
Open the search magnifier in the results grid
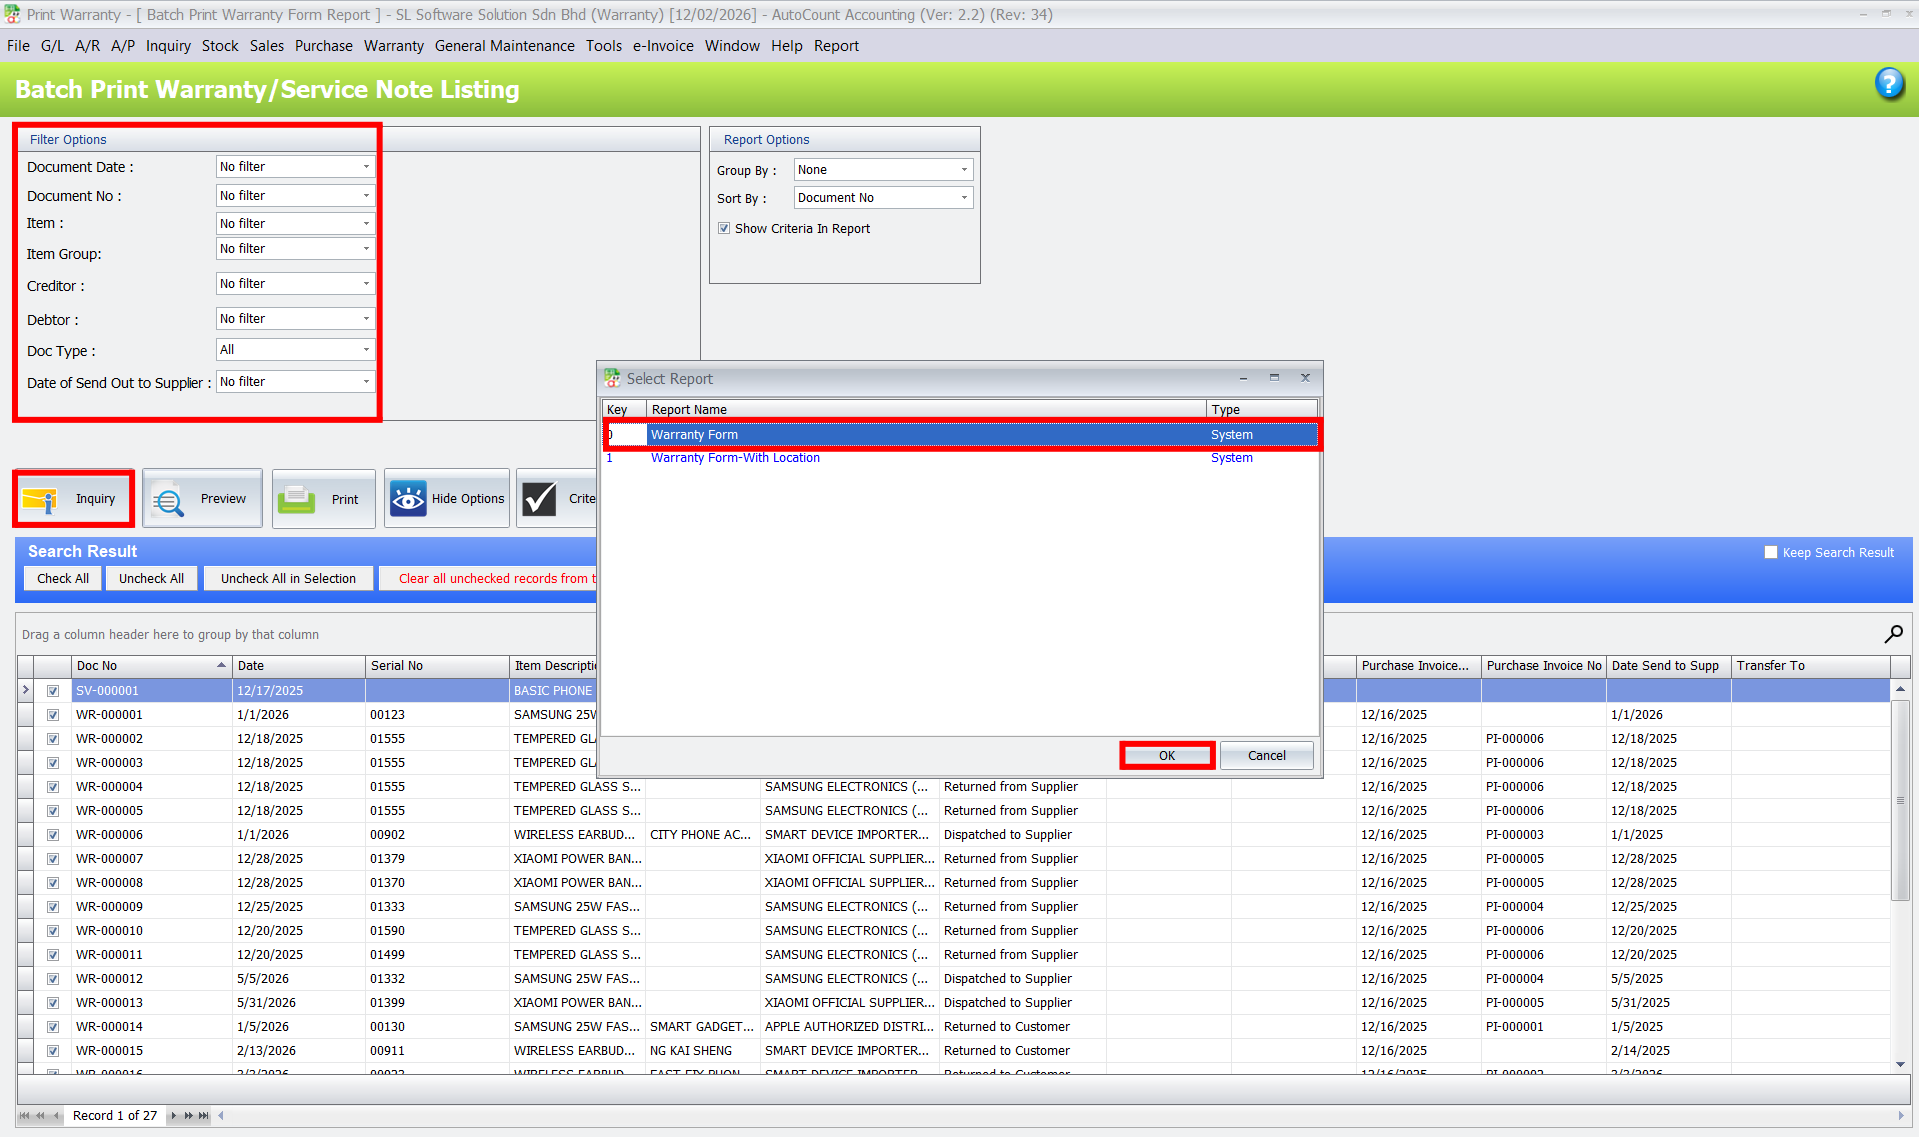pos(1893,633)
